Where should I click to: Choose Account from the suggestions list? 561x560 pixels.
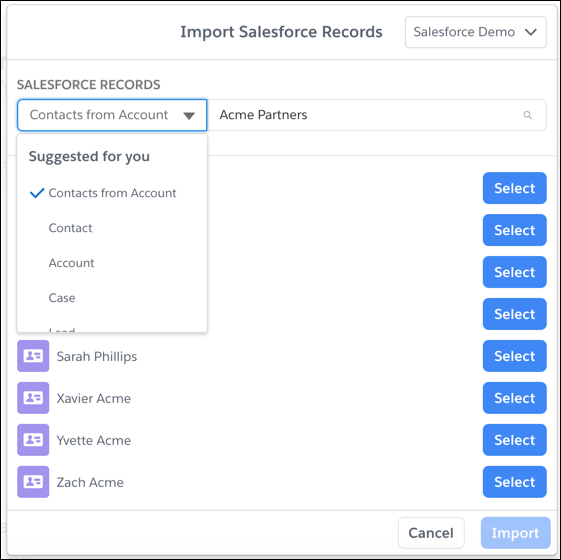112,263
